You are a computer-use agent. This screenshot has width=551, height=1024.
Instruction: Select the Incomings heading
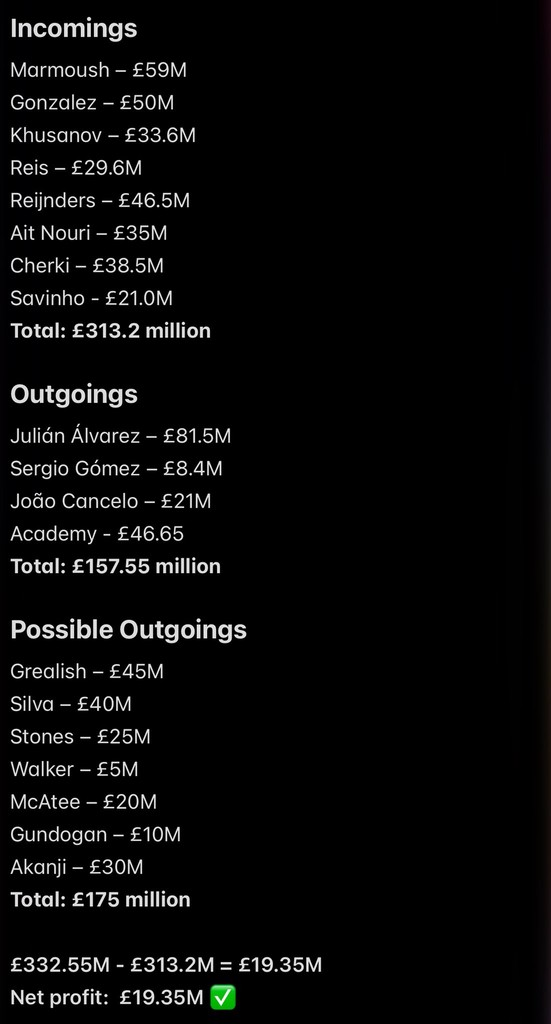(74, 28)
